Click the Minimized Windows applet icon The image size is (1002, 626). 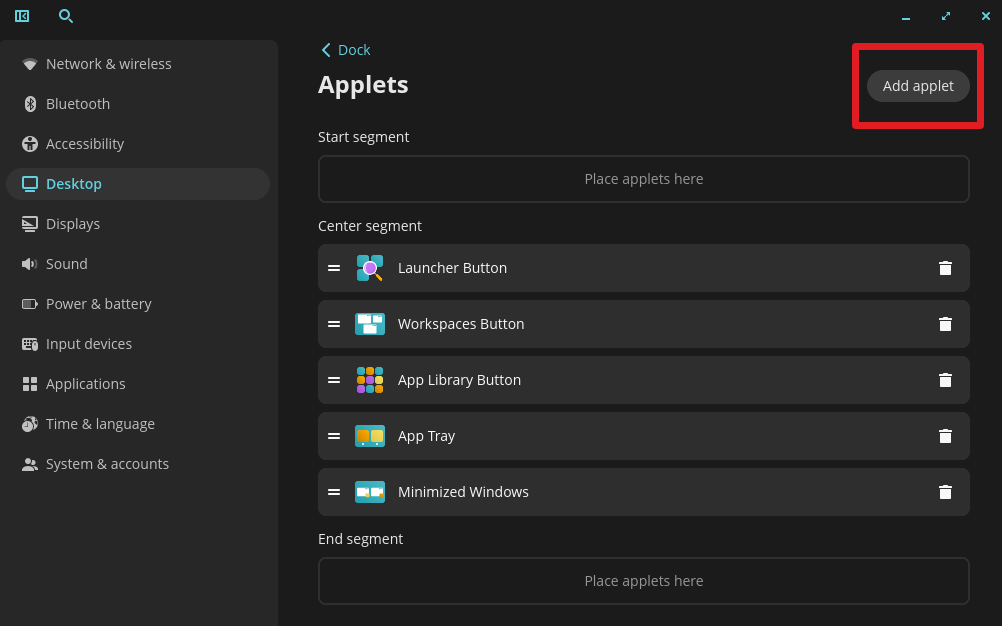369,492
